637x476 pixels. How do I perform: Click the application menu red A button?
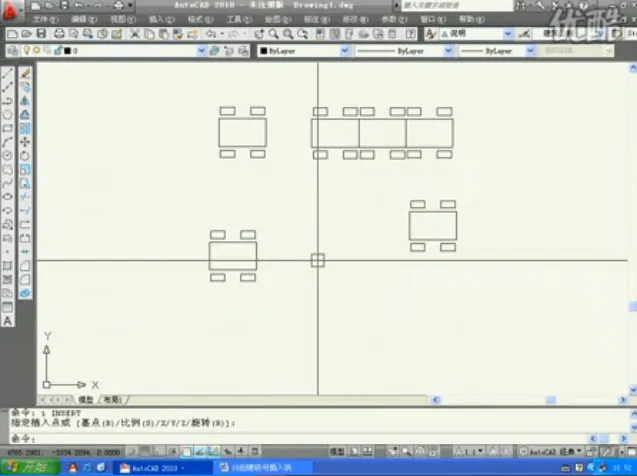click(10, 11)
